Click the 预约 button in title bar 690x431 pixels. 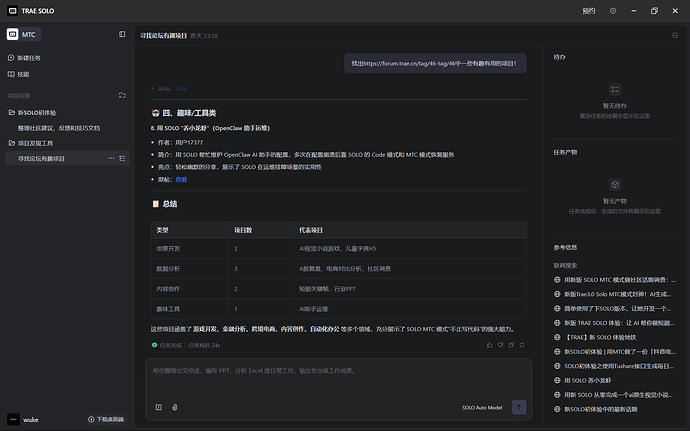588,11
